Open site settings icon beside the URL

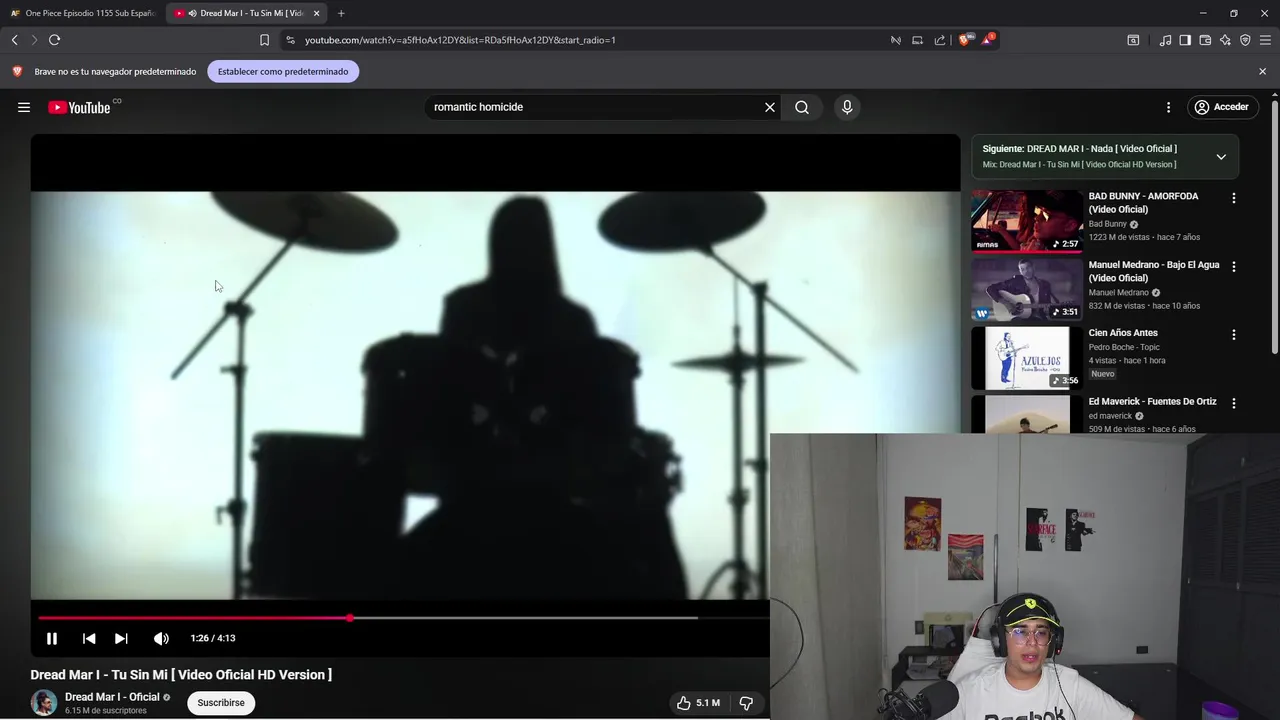click(x=290, y=40)
